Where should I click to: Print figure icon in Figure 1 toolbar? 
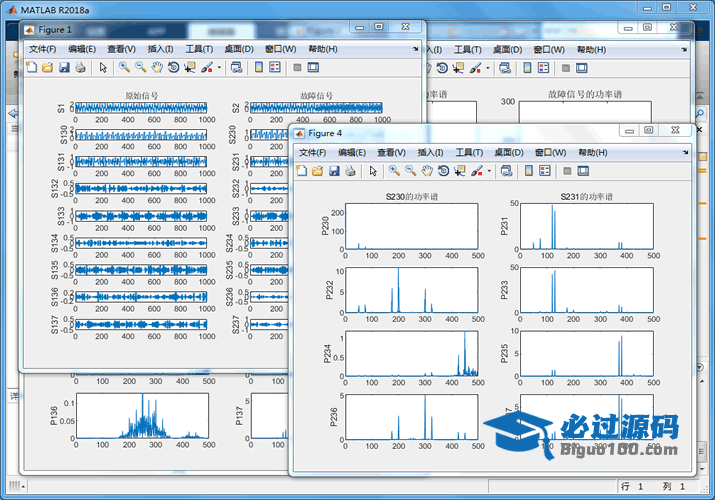(x=80, y=67)
